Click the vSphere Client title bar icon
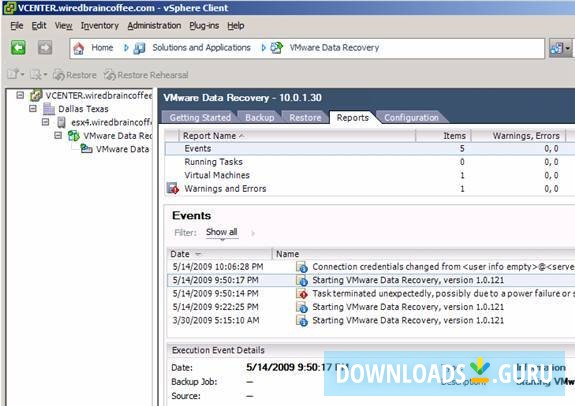Image resolution: width=575 pixels, height=406 pixels. (9, 7)
